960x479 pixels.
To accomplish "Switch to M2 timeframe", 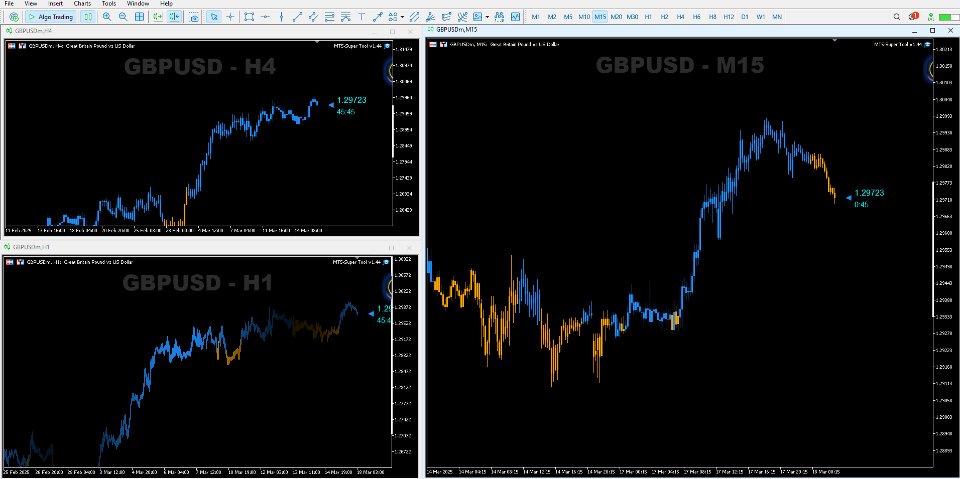I will (552, 17).
